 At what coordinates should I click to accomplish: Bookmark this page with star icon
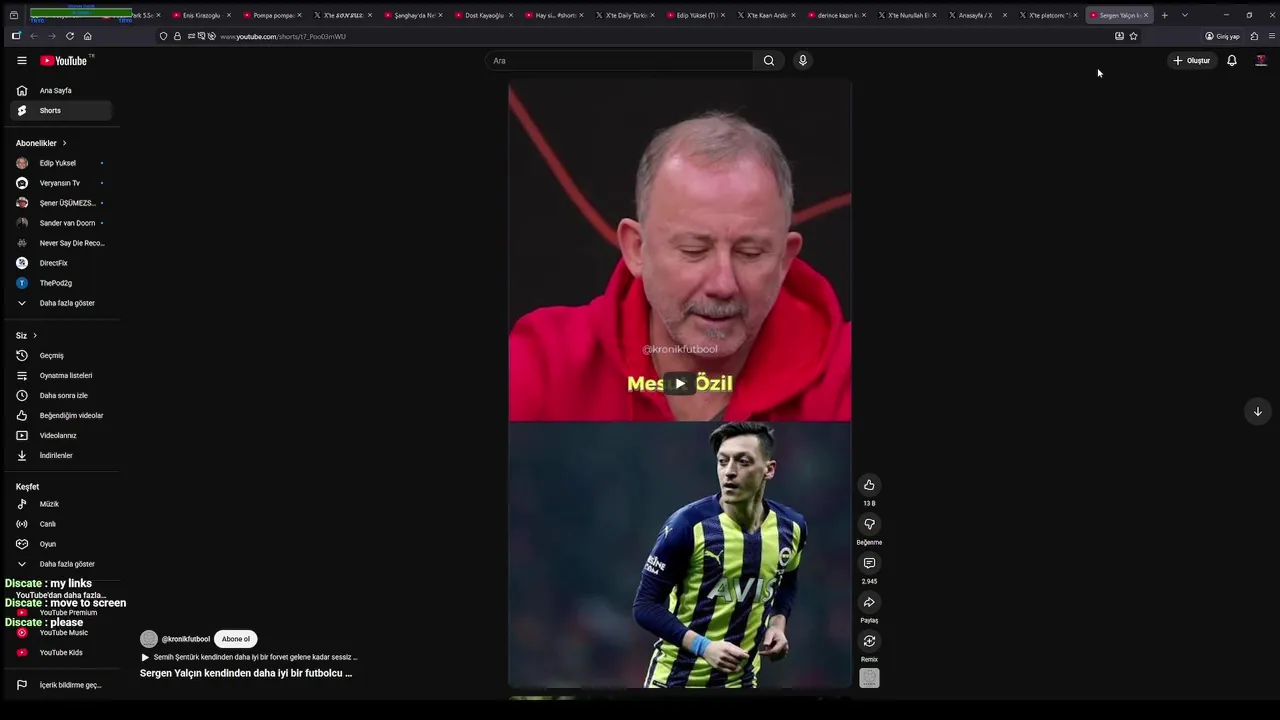tap(1133, 36)
